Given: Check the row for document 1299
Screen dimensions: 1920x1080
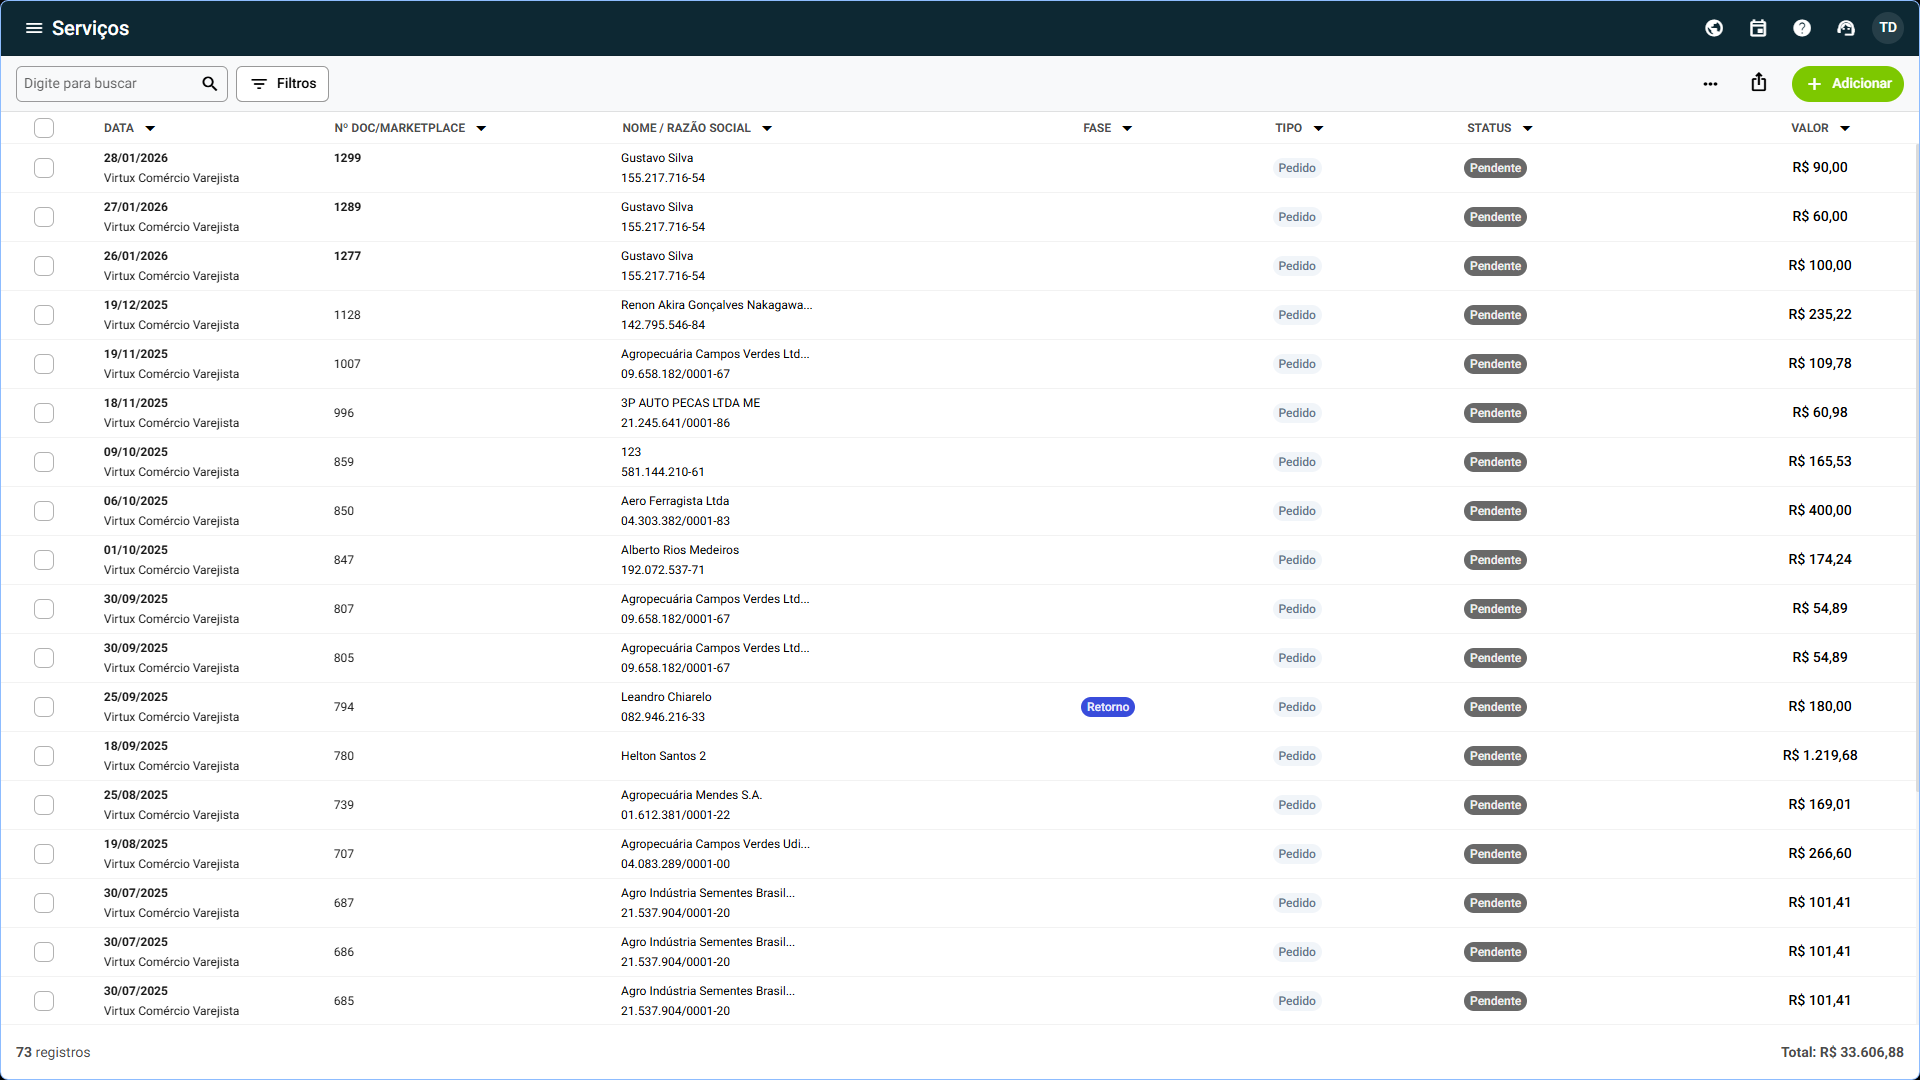Looking at the screenshot, I should click(x=44, y=168).
